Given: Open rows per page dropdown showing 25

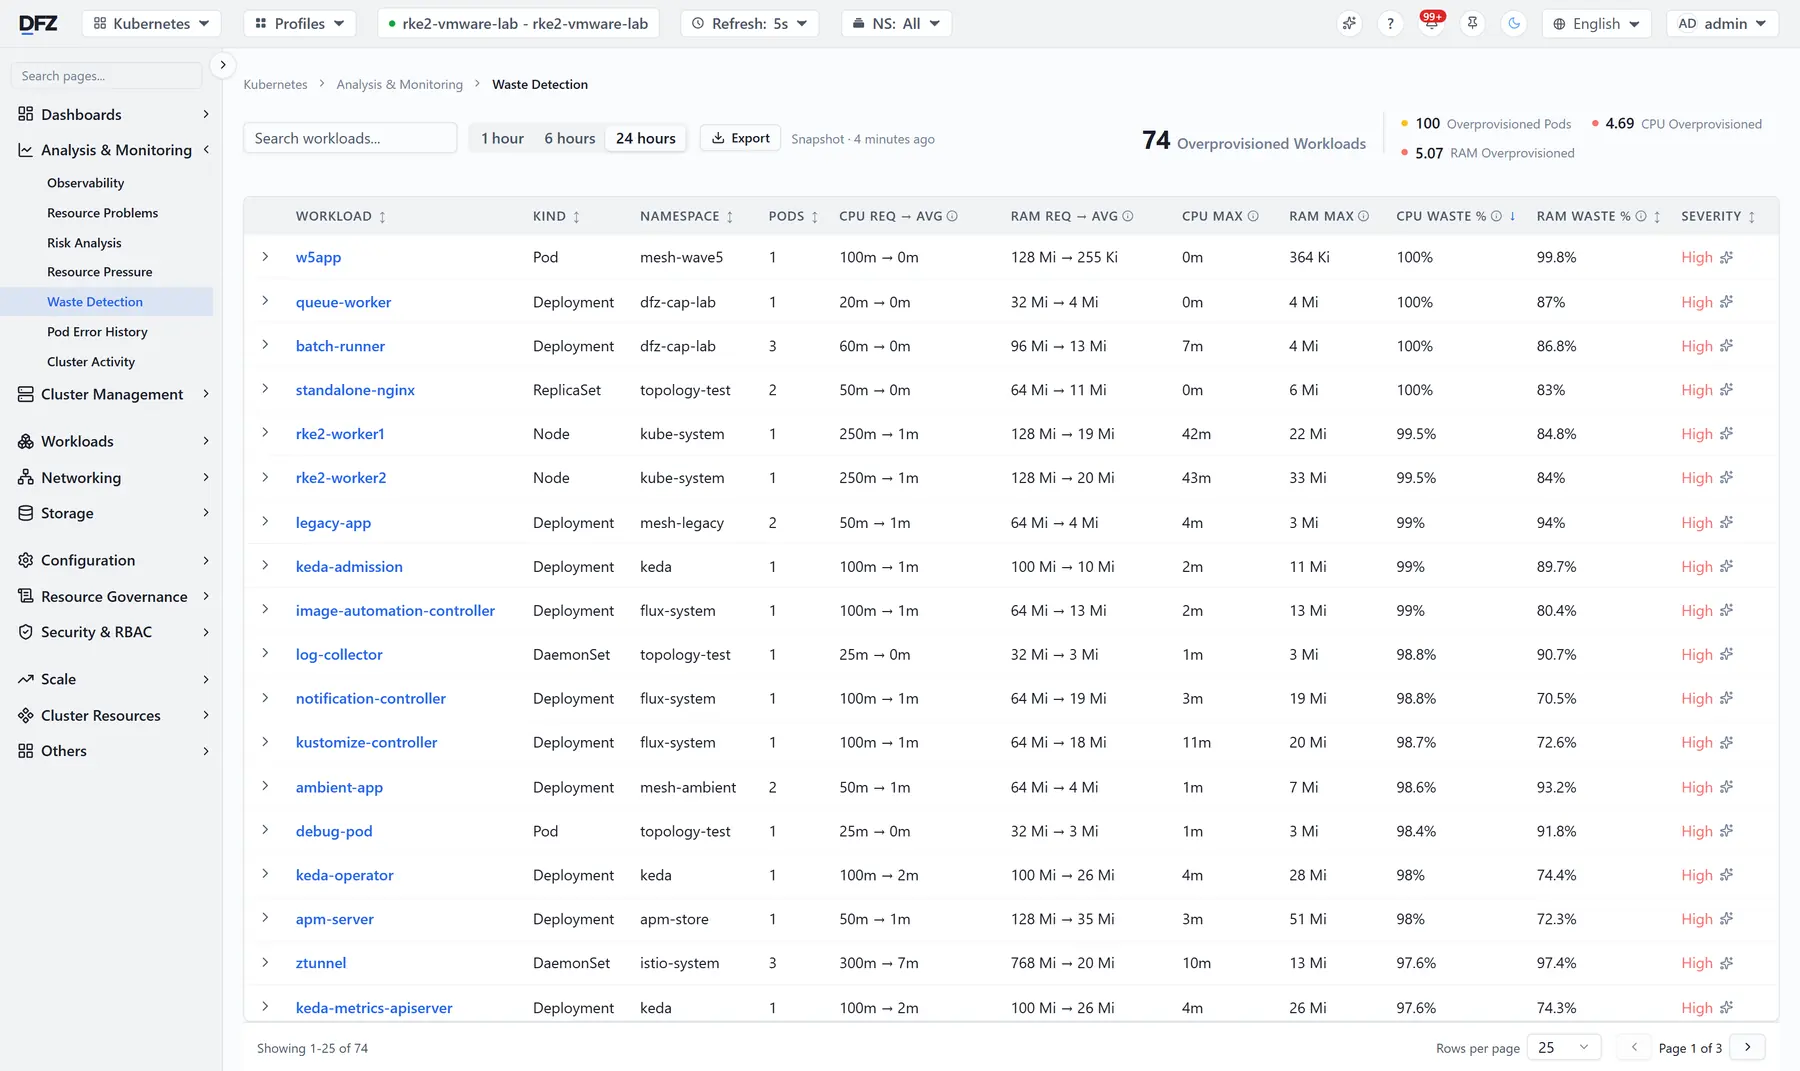Looking at the screenshot, I should click(x=1564, y=1047).
